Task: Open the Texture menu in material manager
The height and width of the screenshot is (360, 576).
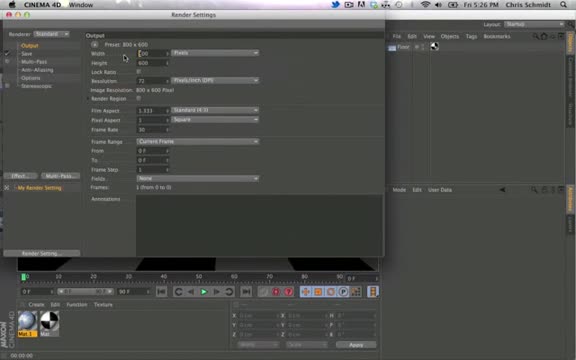Action: (x=103, y=305)
